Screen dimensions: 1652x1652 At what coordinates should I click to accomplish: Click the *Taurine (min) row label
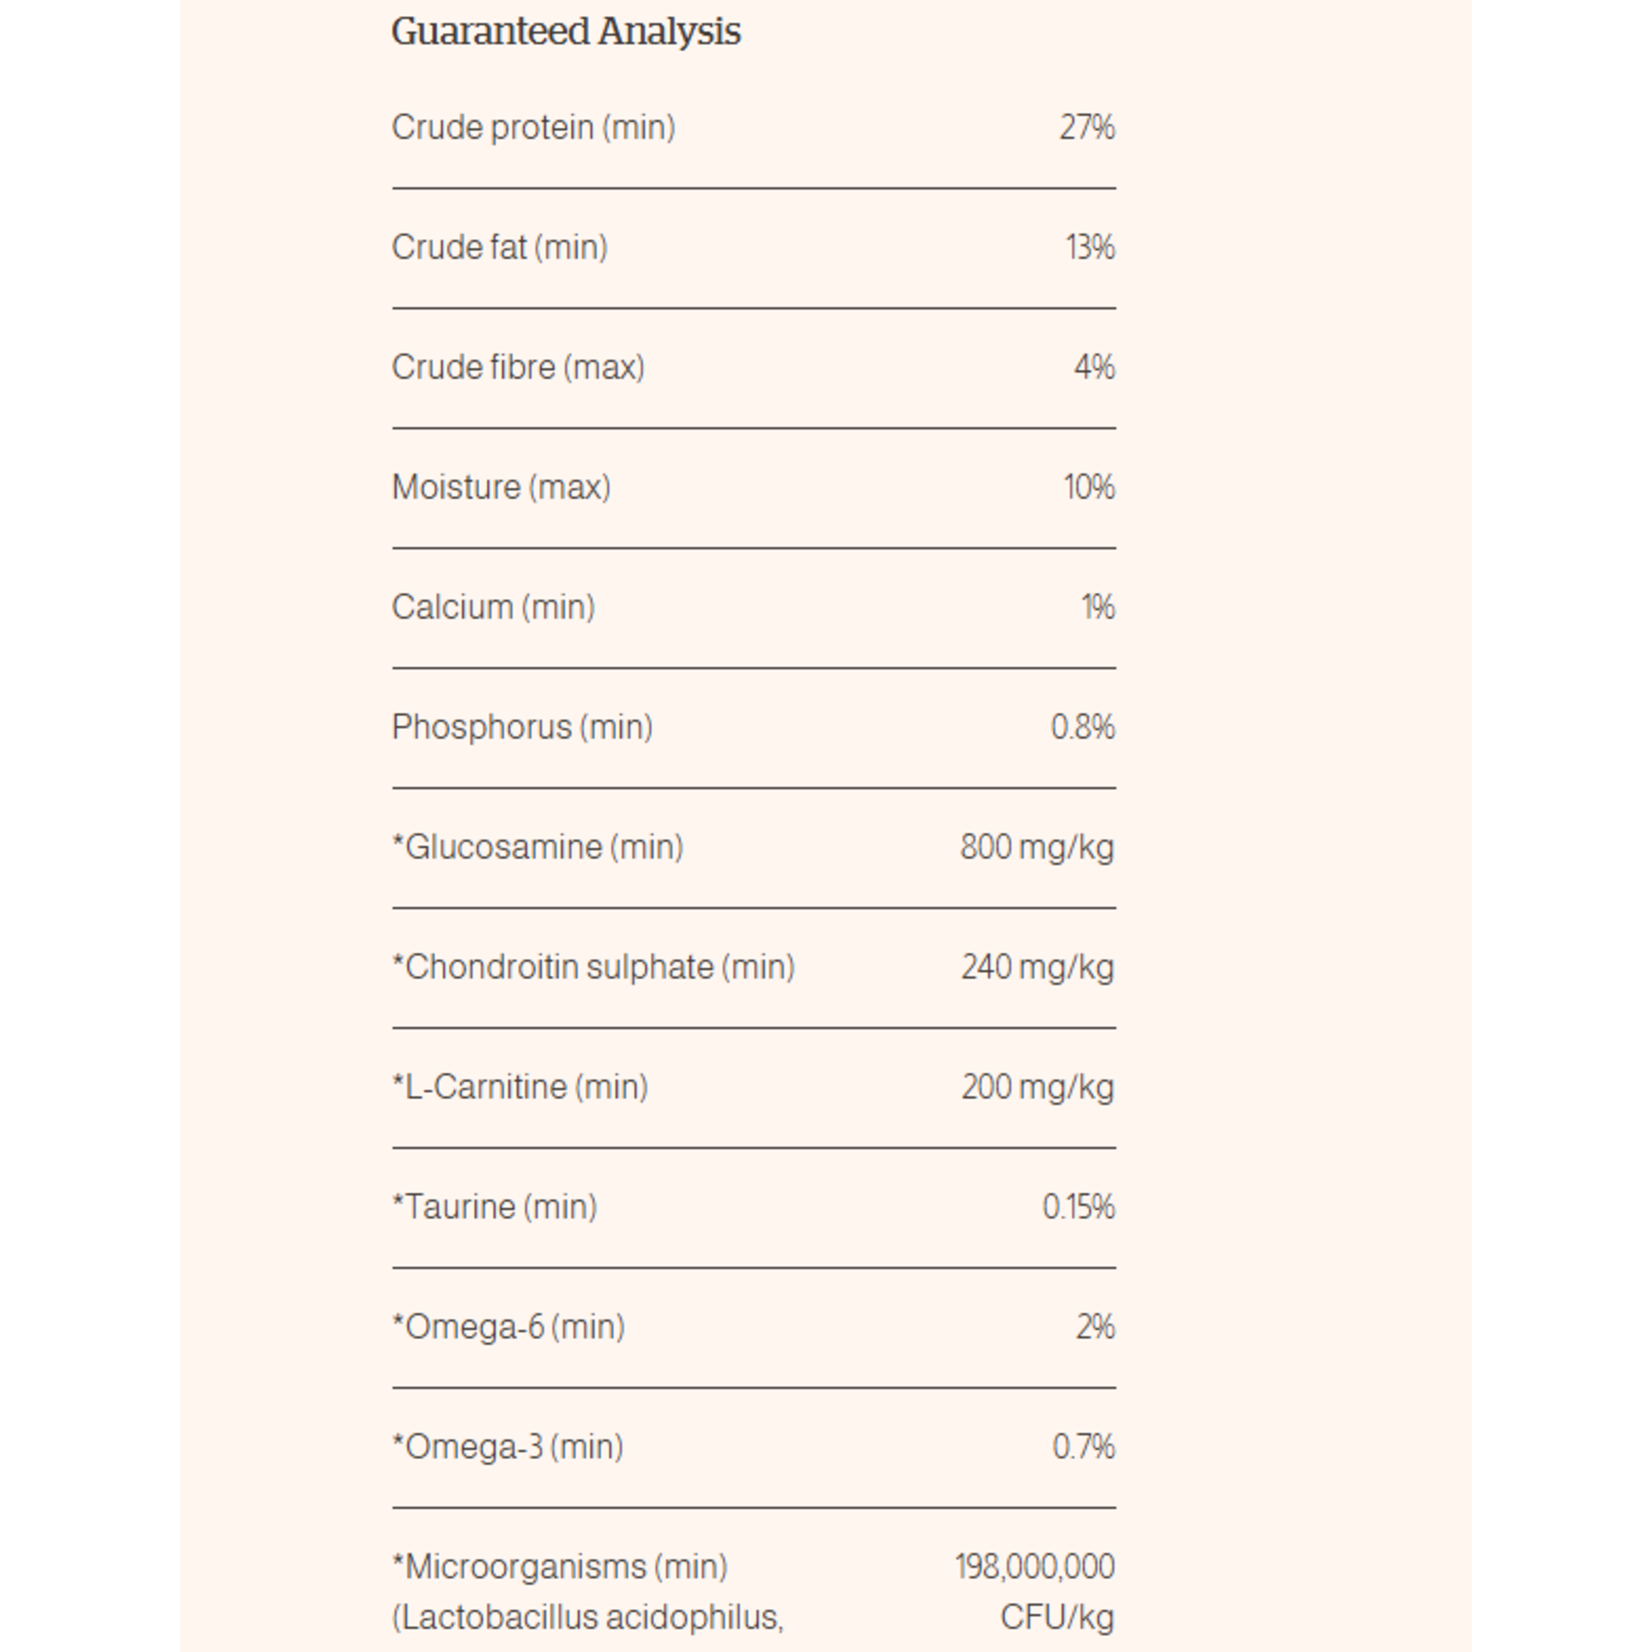coord(495,1208)
